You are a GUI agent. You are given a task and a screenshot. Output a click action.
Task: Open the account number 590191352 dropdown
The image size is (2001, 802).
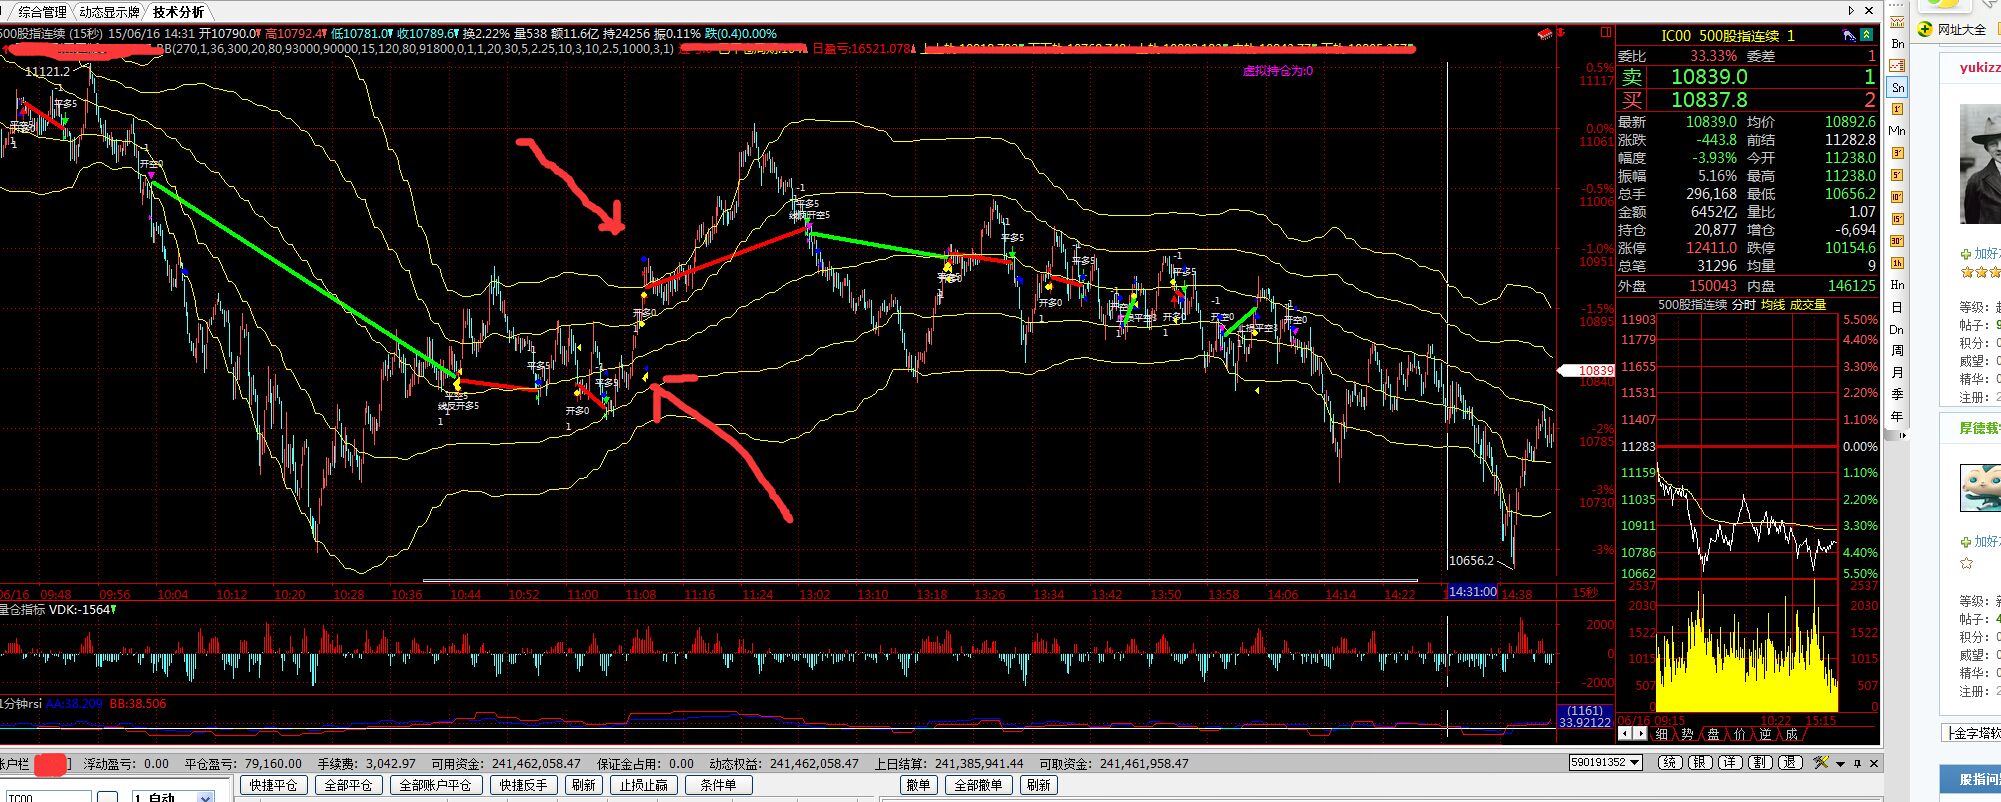(1606, 762)
